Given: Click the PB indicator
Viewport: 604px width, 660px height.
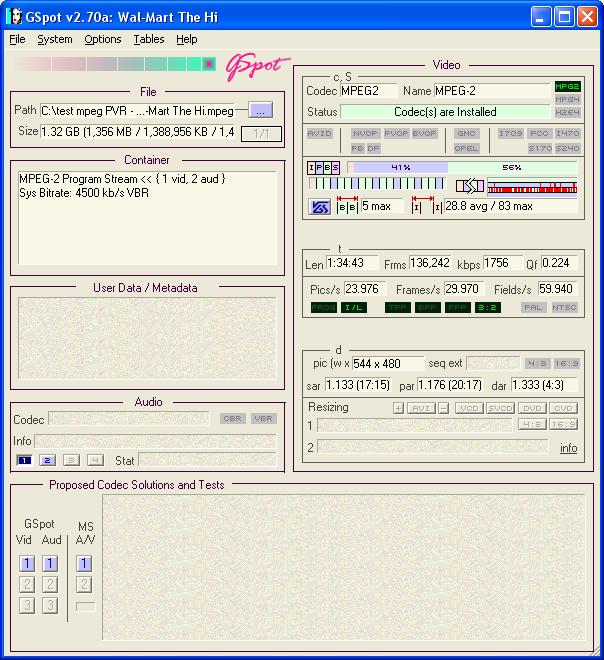Looking at the screenshot, I should click(357, 148).
